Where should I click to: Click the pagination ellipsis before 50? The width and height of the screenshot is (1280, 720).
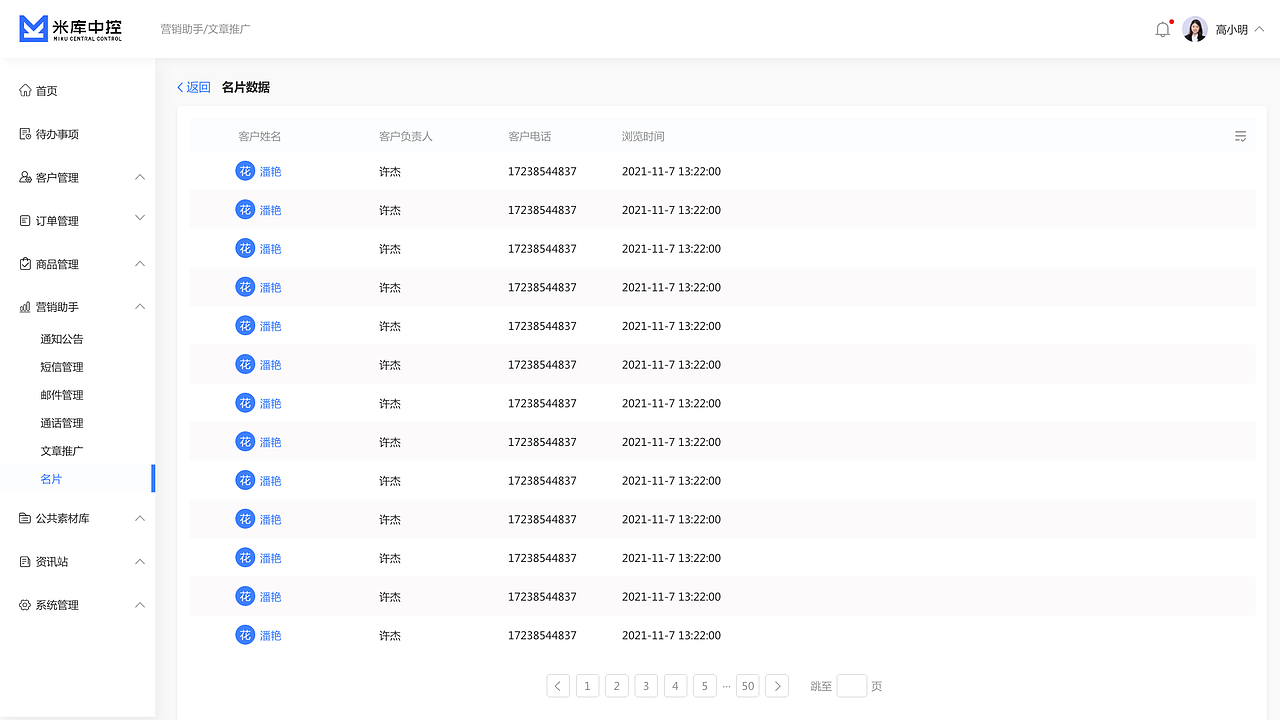pyautogui.click(x=726, y=686)
